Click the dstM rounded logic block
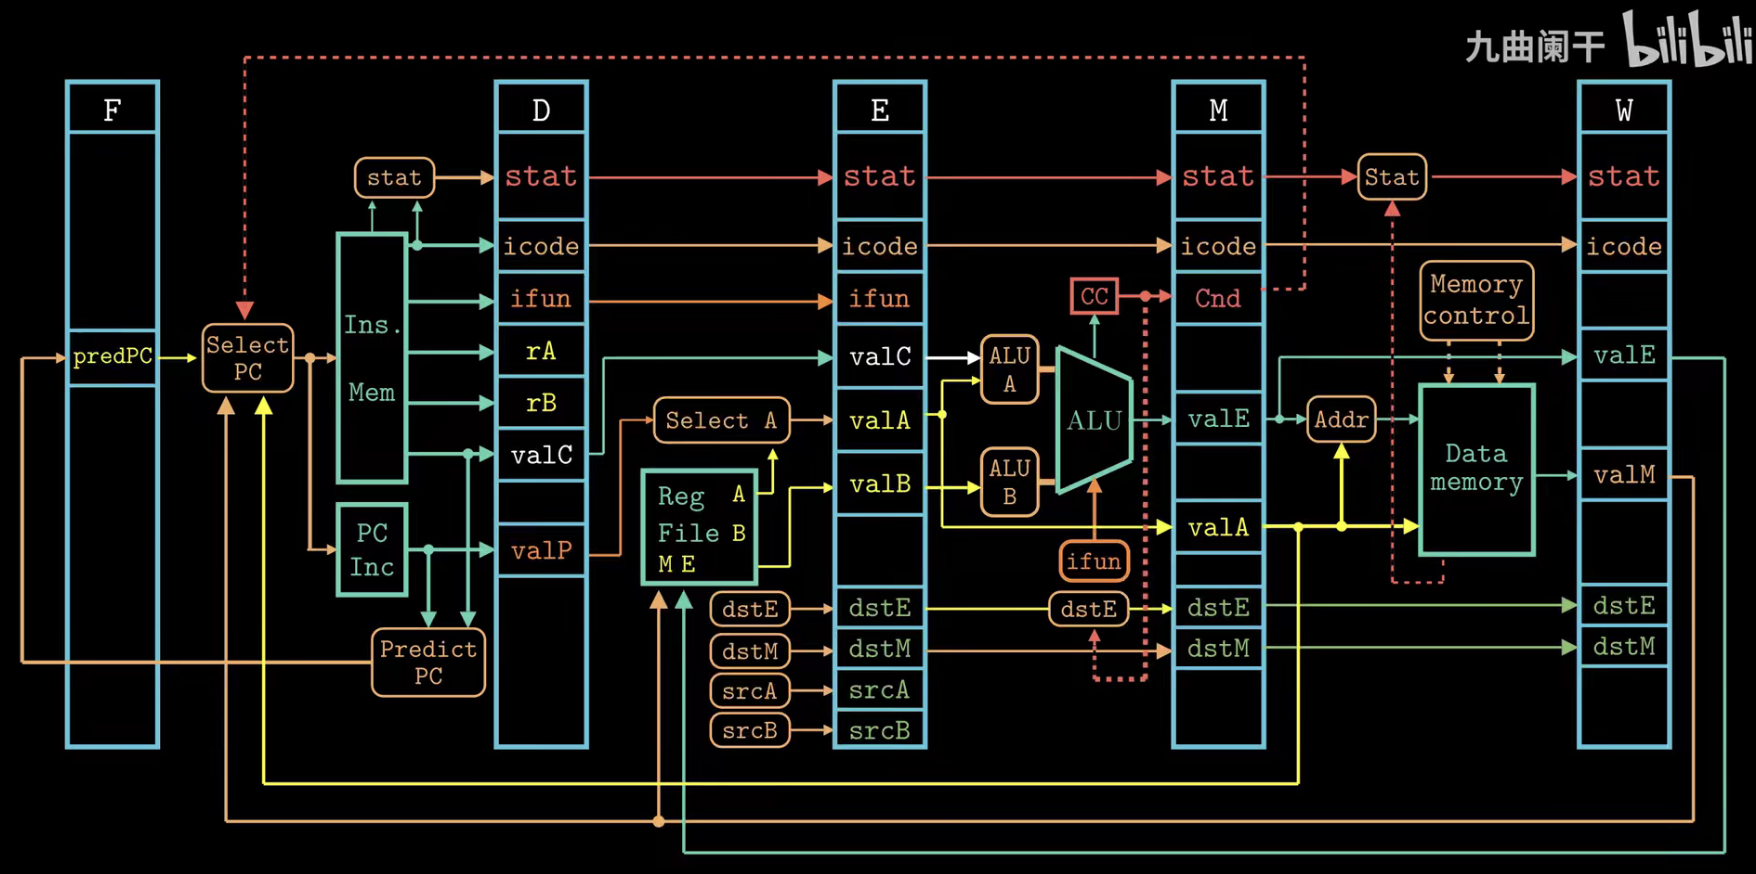The image size is (1756, 874). pyautogui.click(x=750, y=651)
